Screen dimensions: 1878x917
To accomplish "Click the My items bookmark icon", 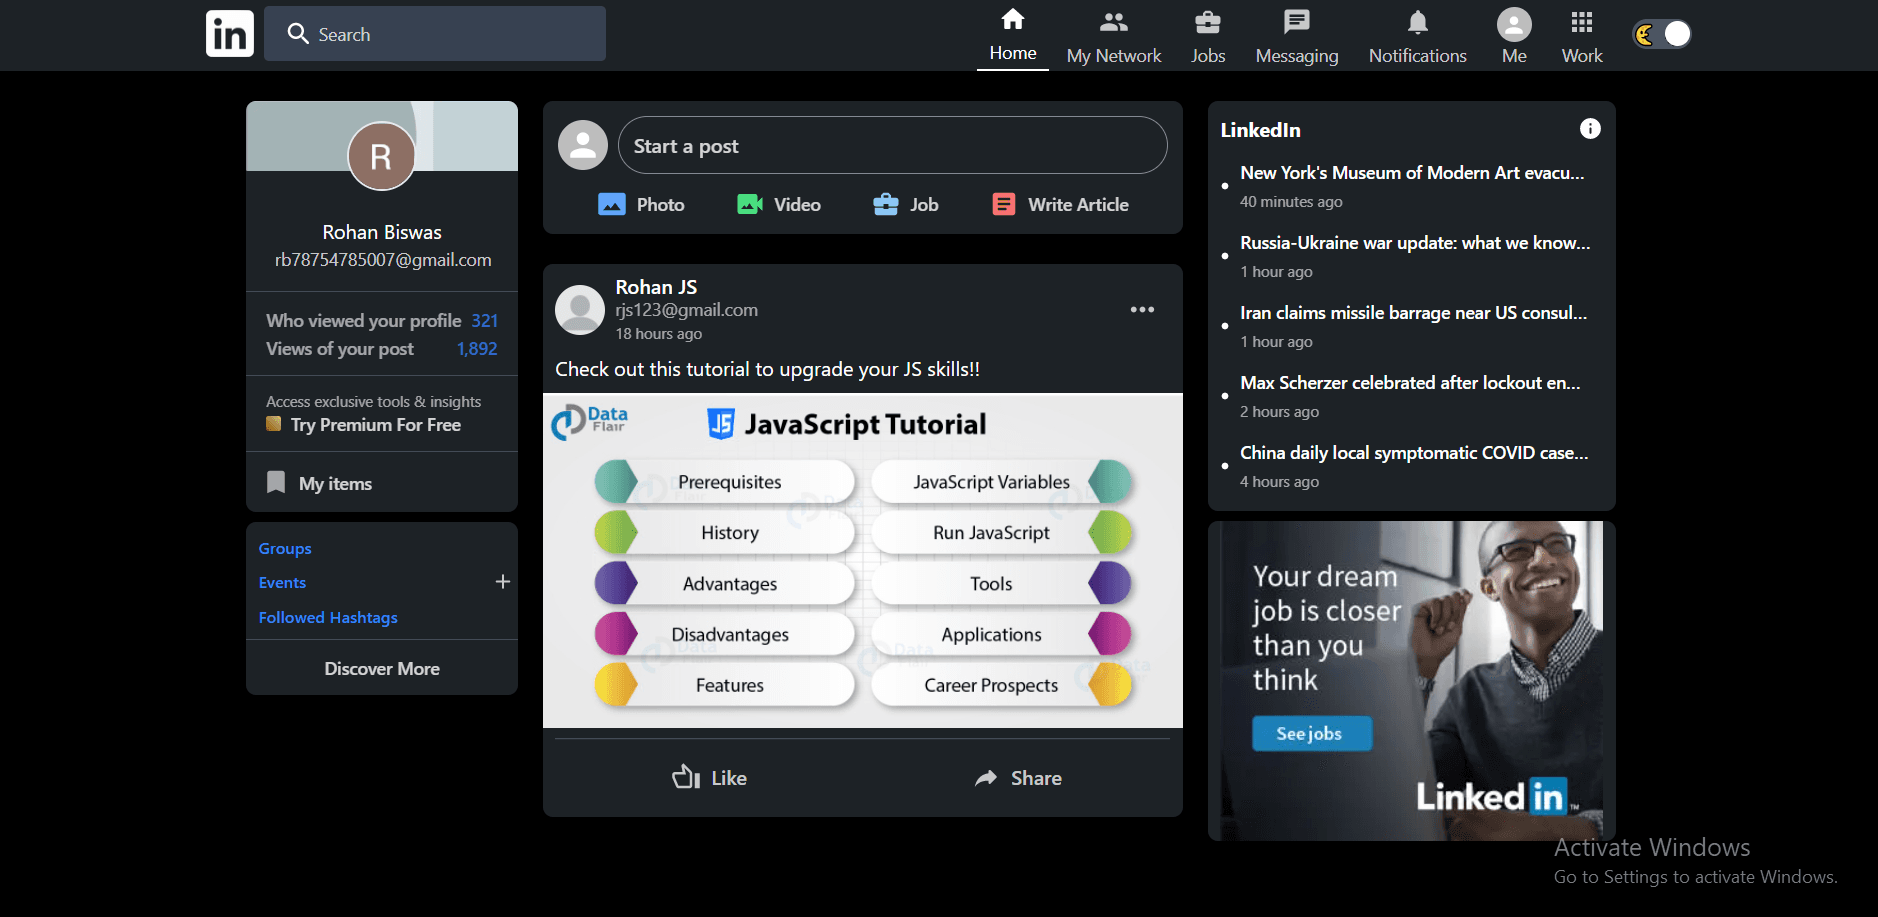I will [276, 482].
